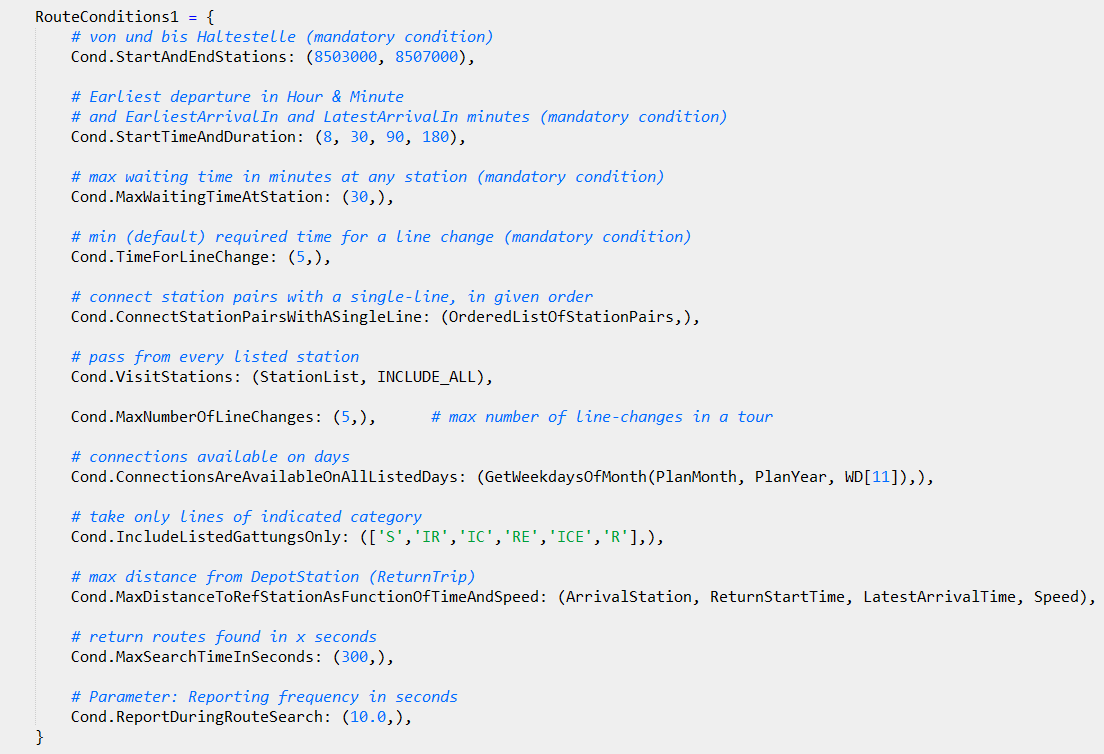Screen dimensions: 1104x754
Task: Click the INCLUDE_ALL constant
Action: (x=427, y=377)
